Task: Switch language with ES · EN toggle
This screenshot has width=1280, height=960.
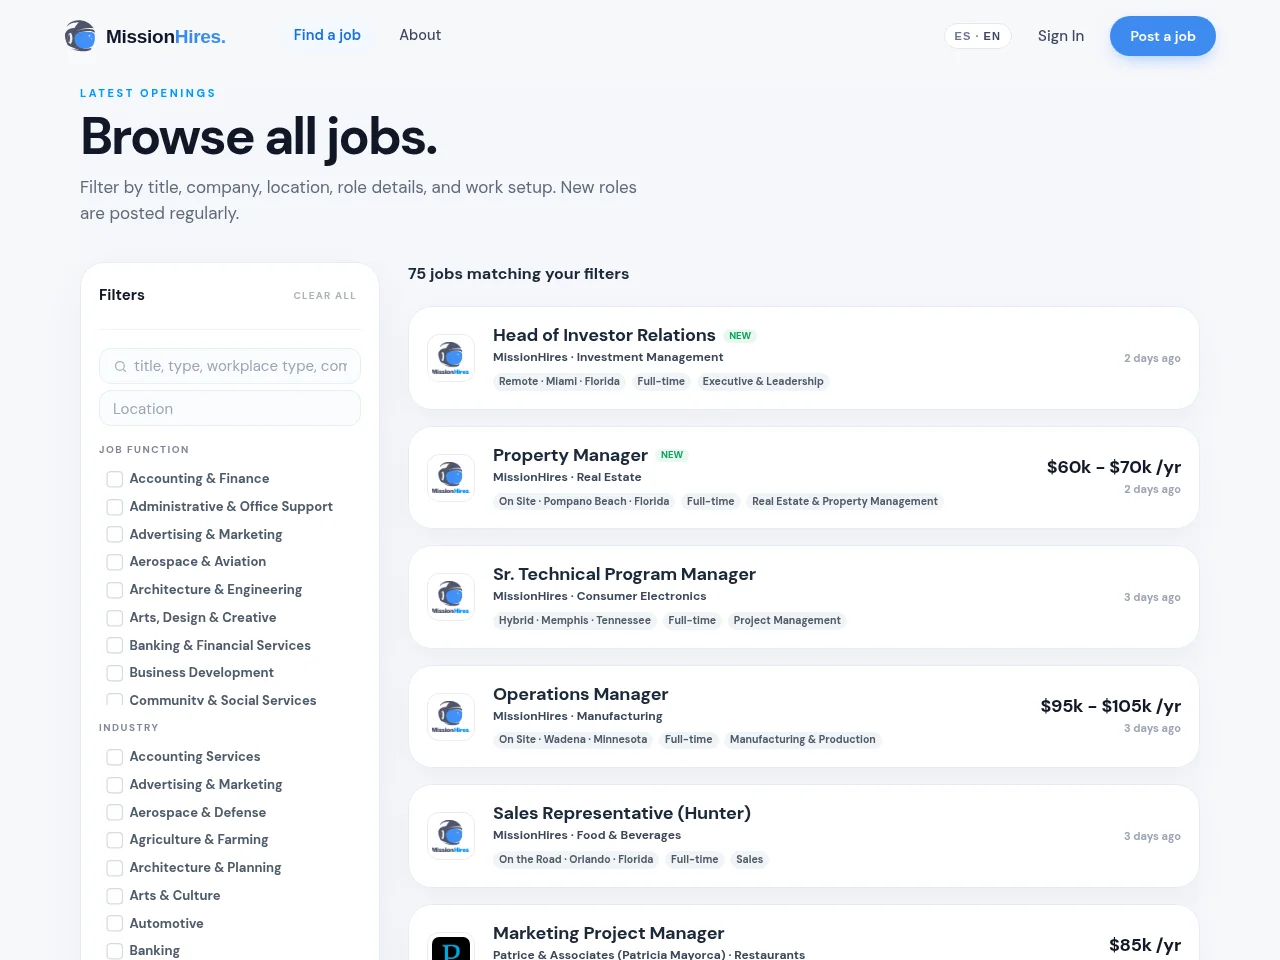Action: 978,36
